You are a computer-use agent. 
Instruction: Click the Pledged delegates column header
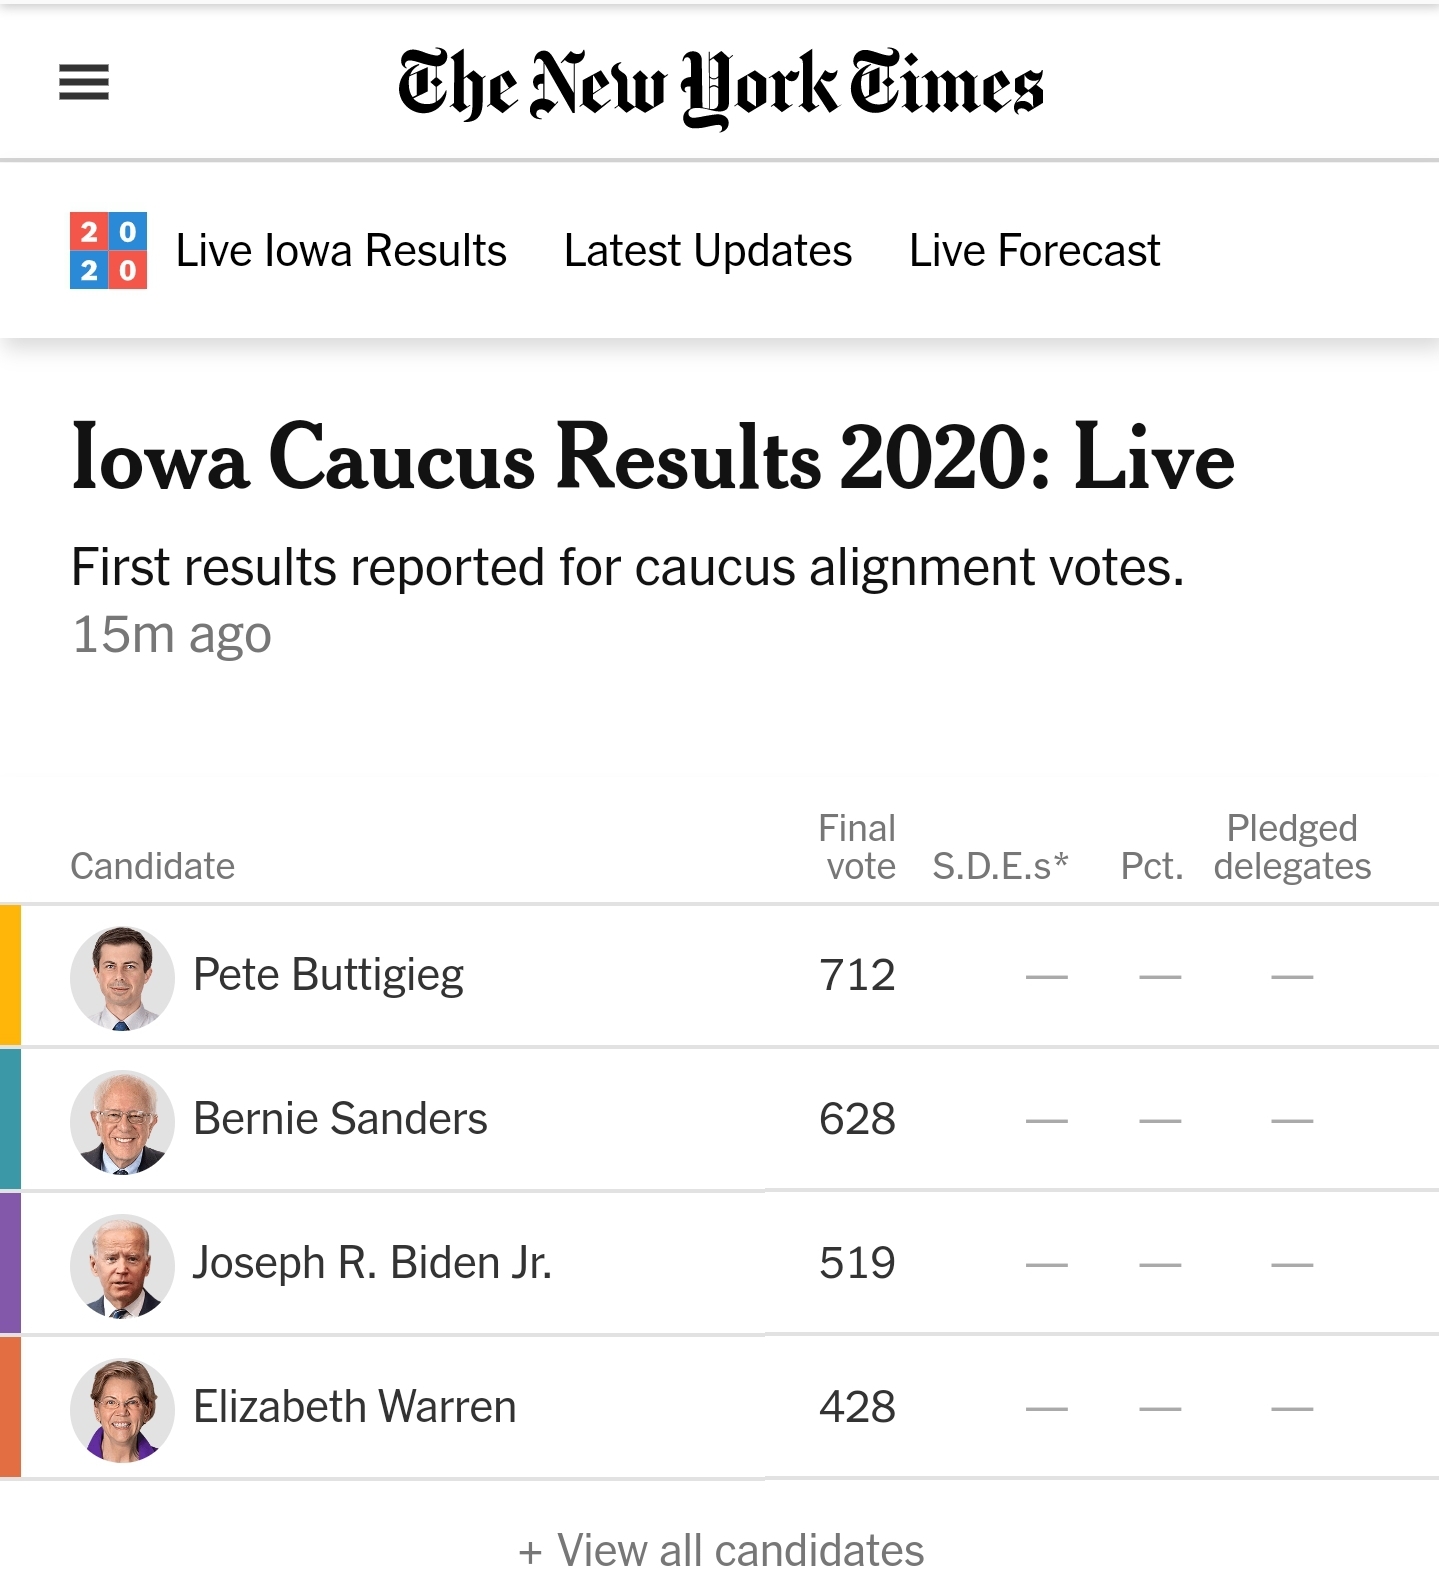pos(1292,847)
